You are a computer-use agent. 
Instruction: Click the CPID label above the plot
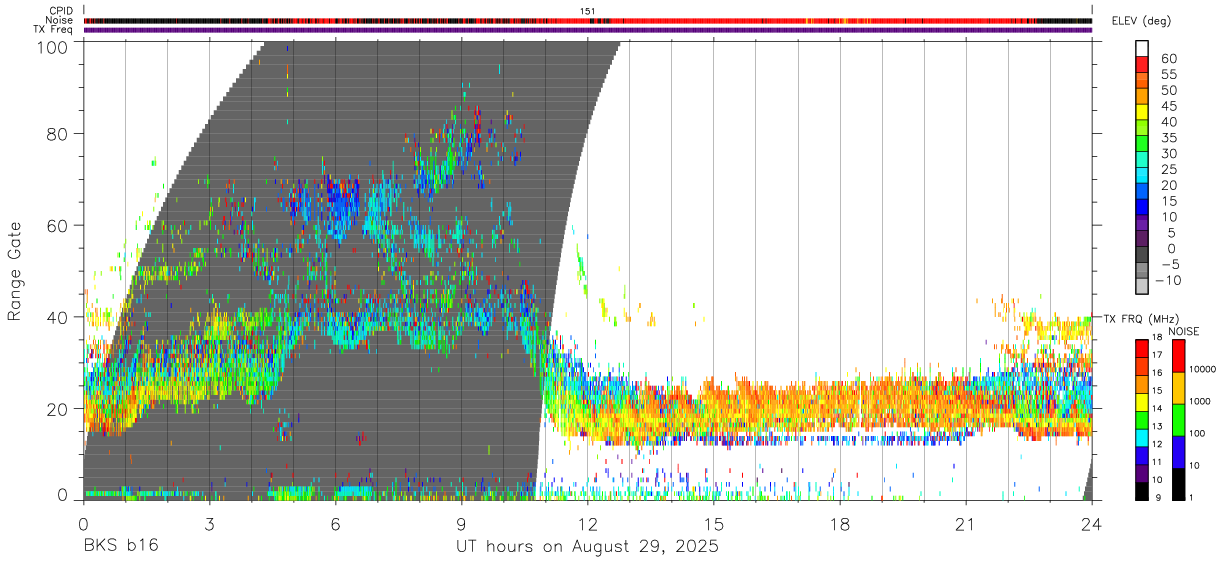click(60, 11)
